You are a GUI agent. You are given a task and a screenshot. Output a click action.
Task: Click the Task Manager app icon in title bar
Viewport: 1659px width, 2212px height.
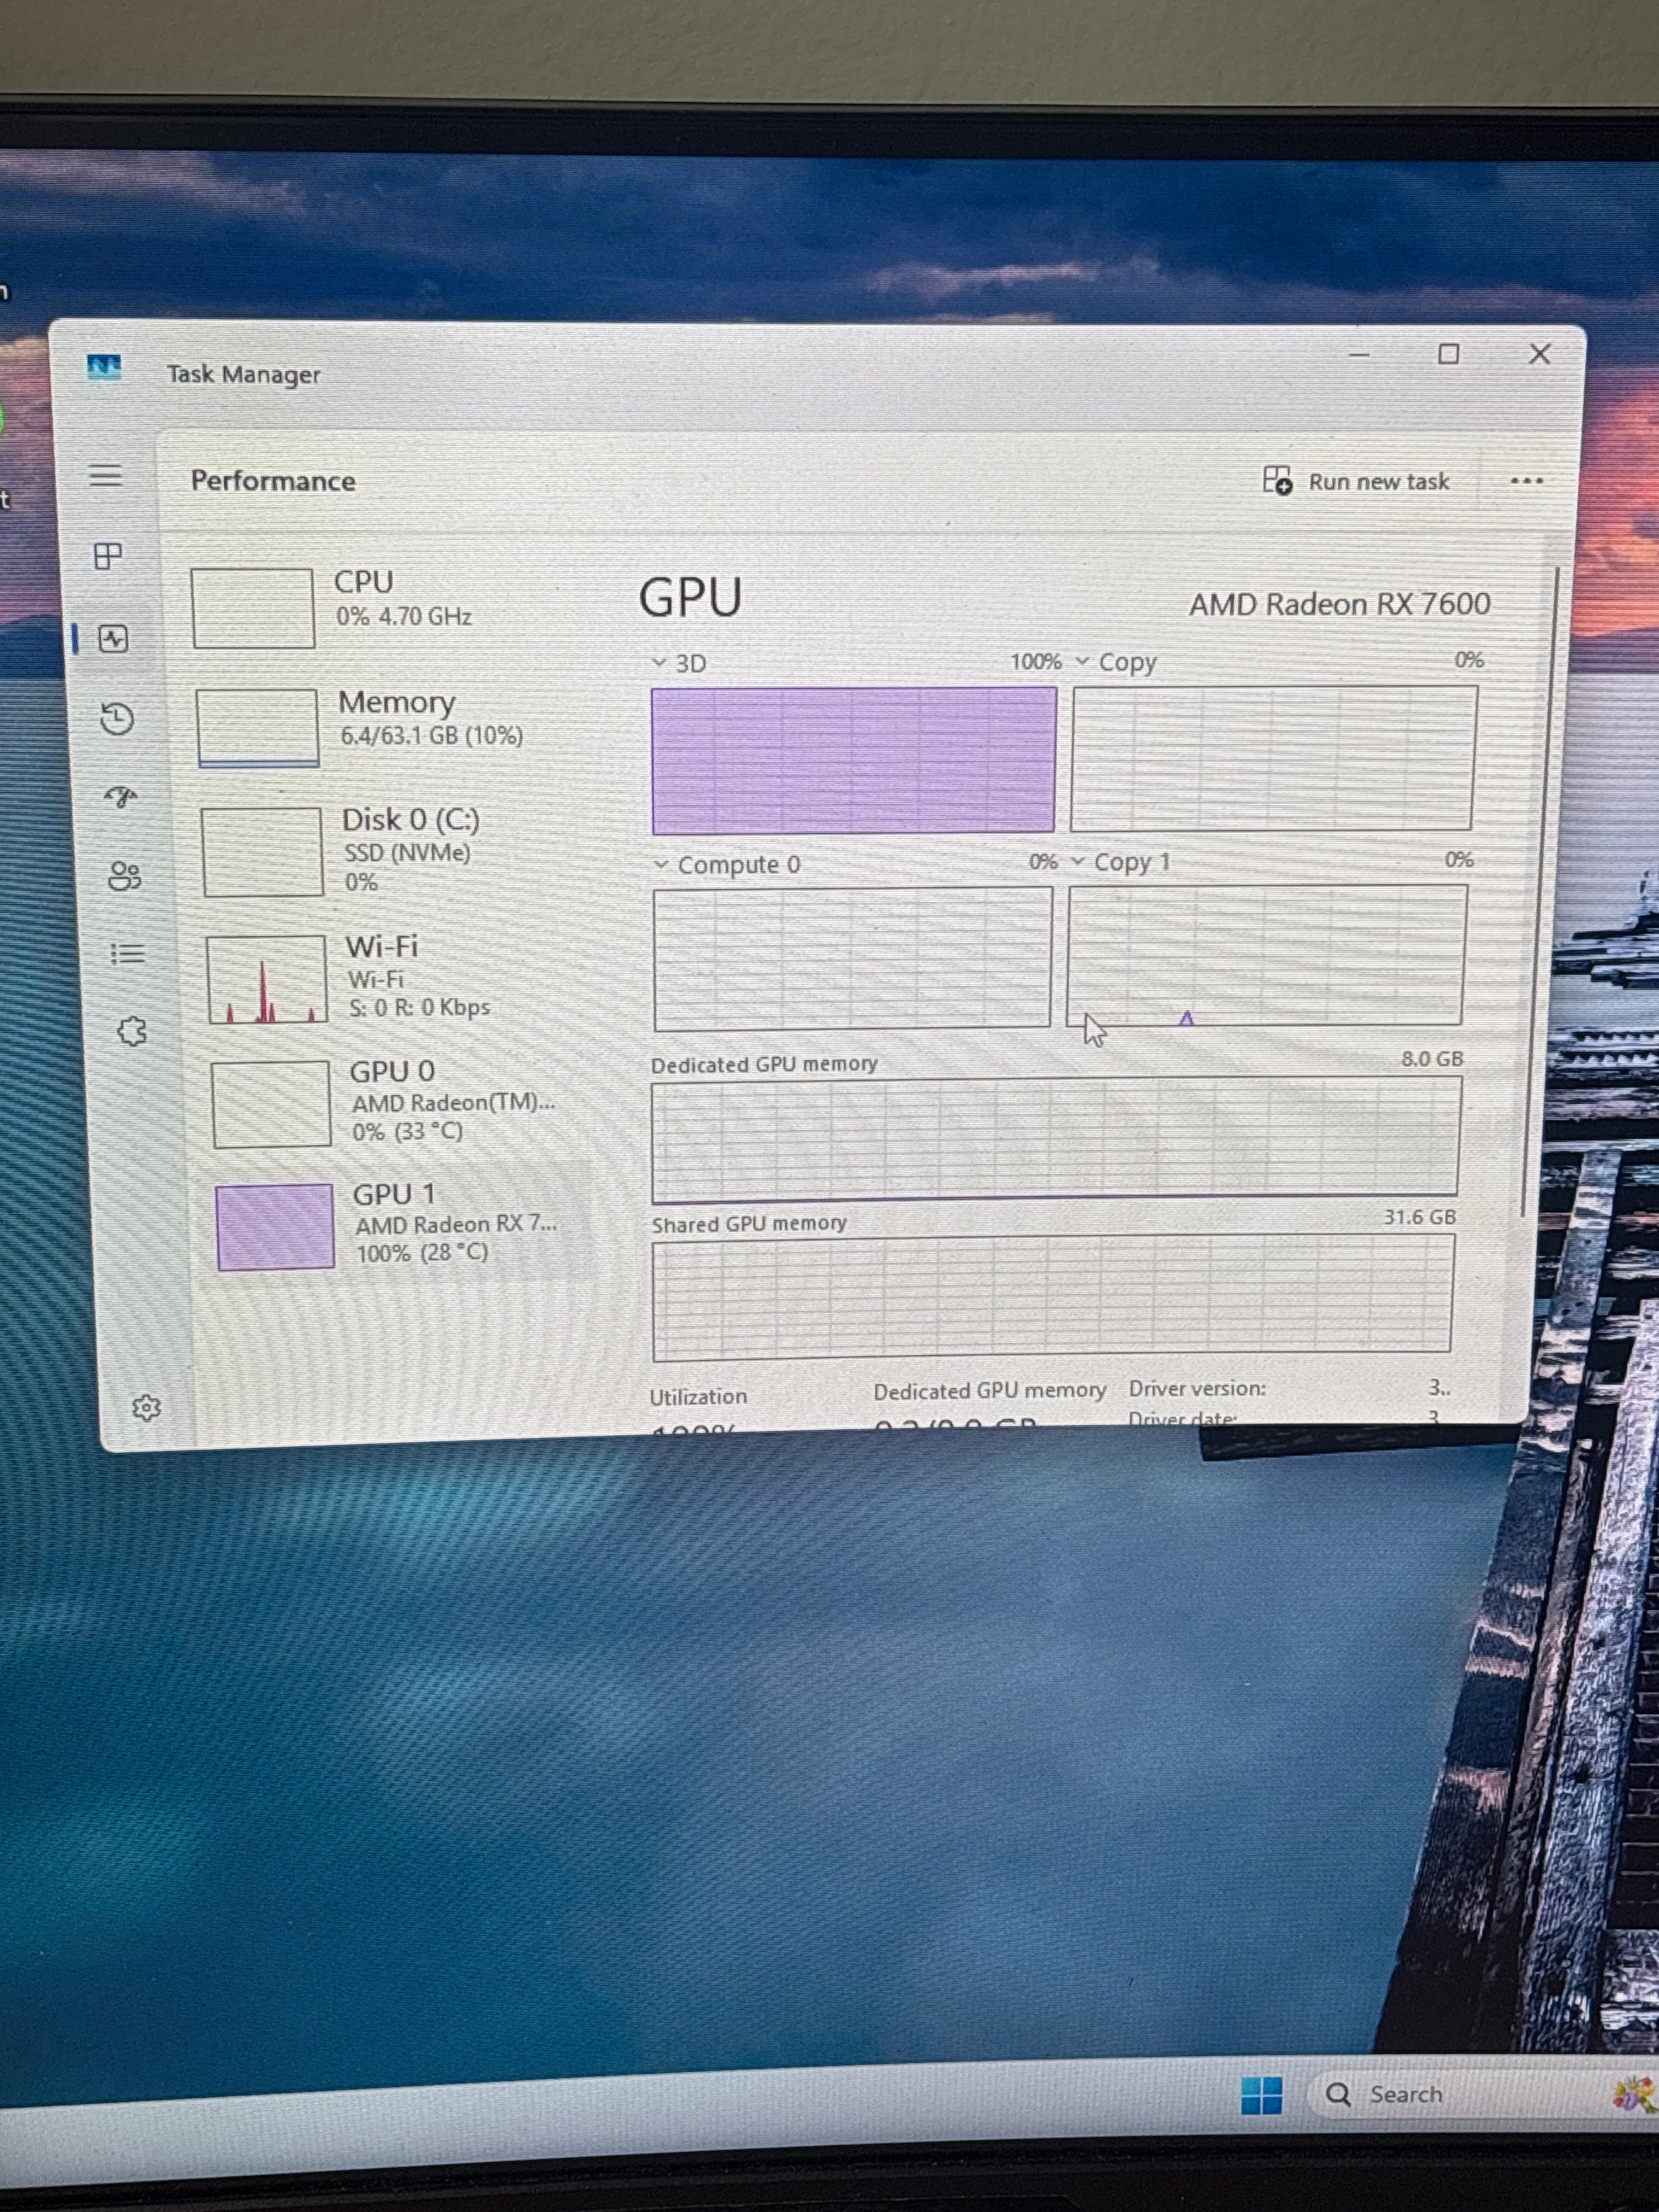[x=104, y=368]
